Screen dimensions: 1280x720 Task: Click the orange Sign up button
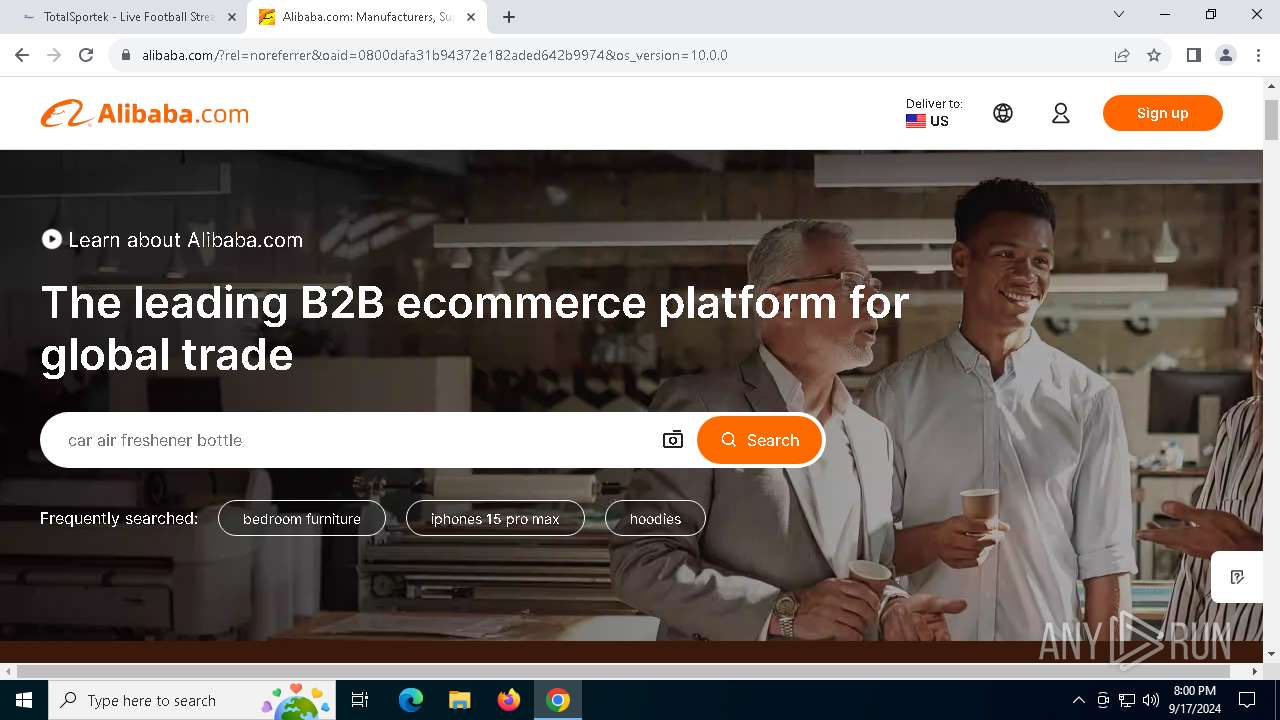point(1162,113)
